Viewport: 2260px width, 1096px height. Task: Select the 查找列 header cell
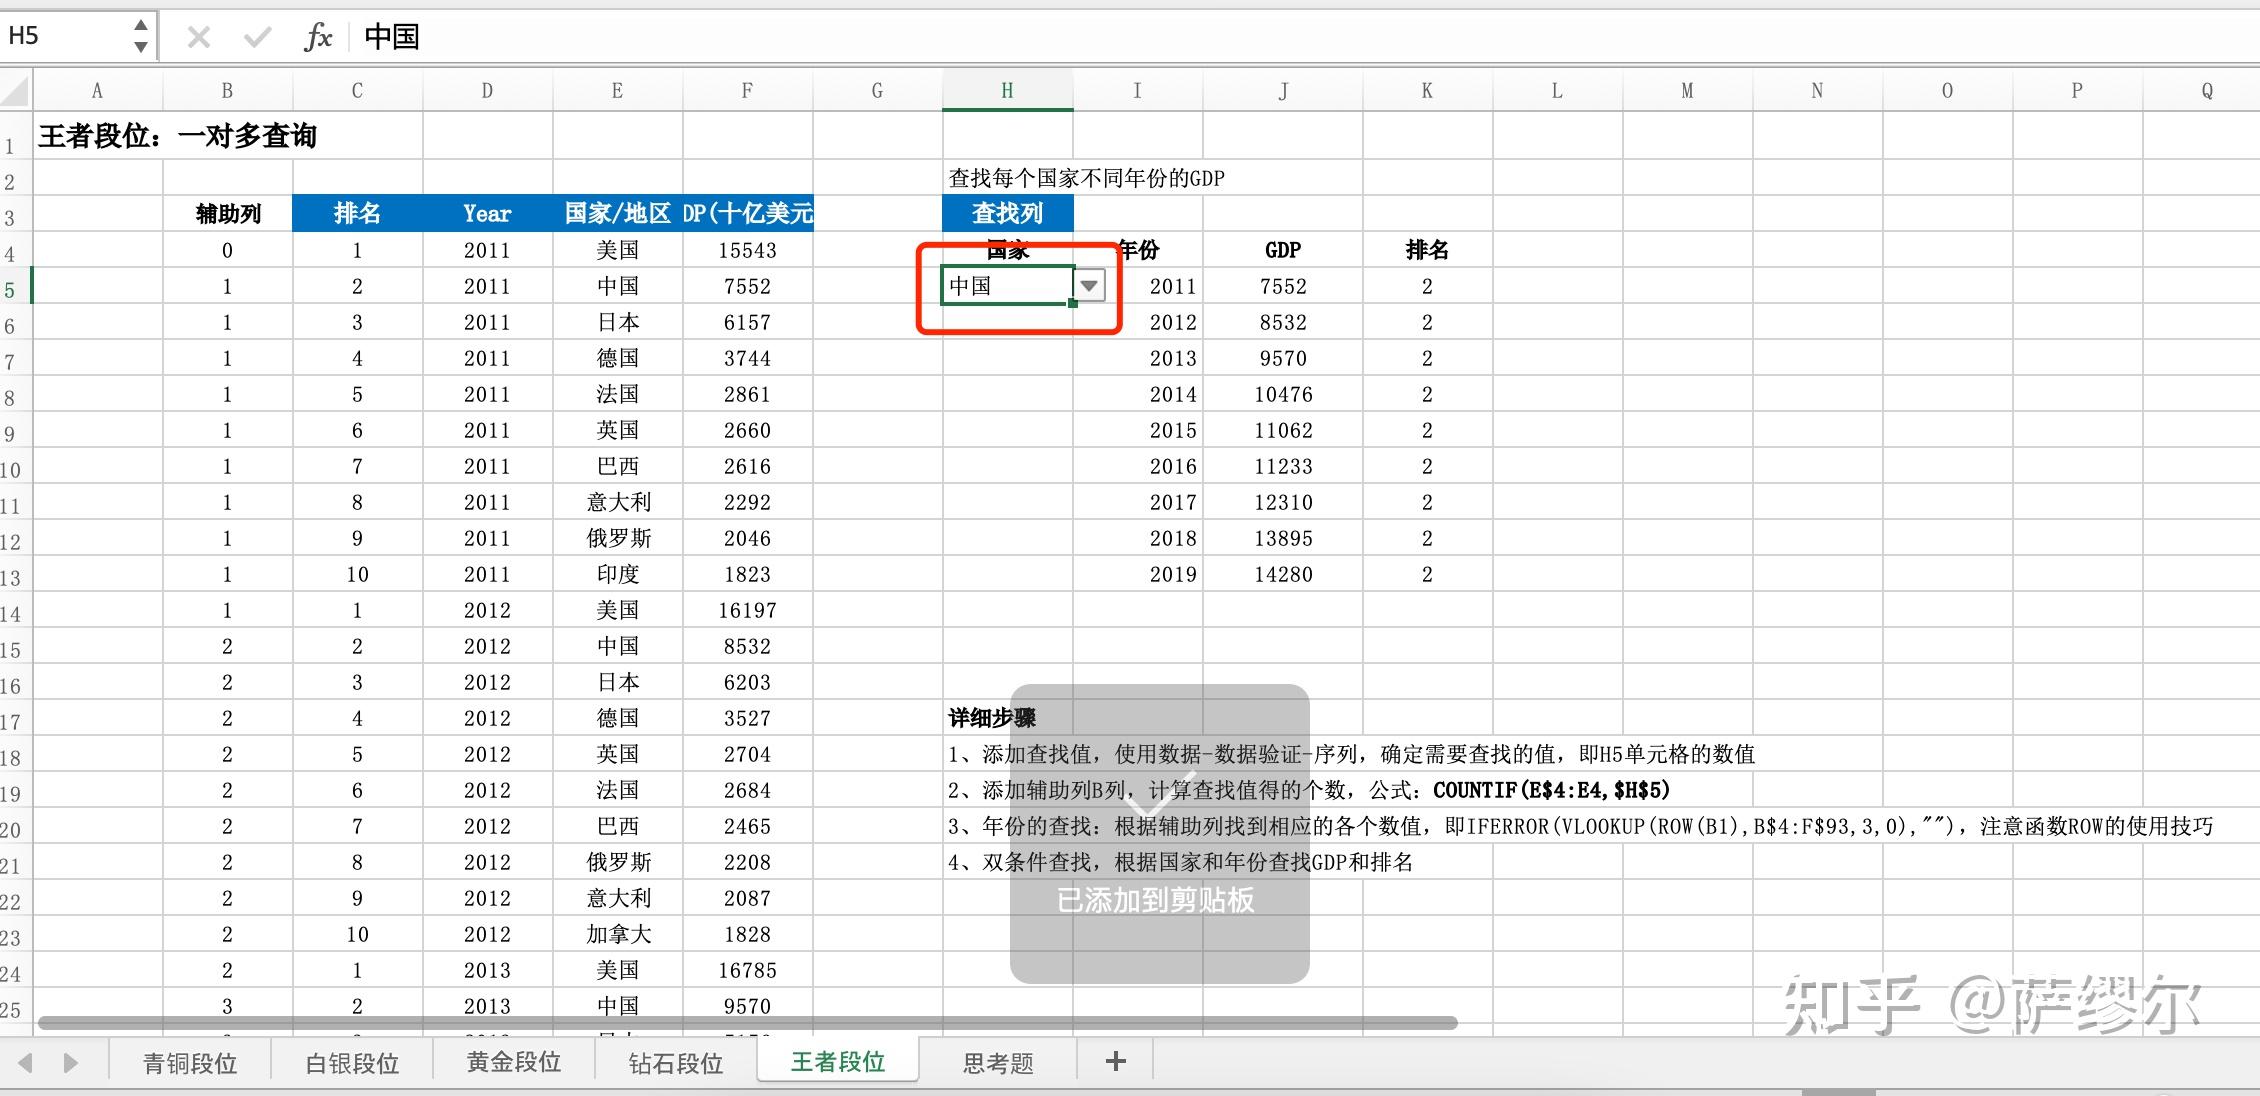[1007, 213]
